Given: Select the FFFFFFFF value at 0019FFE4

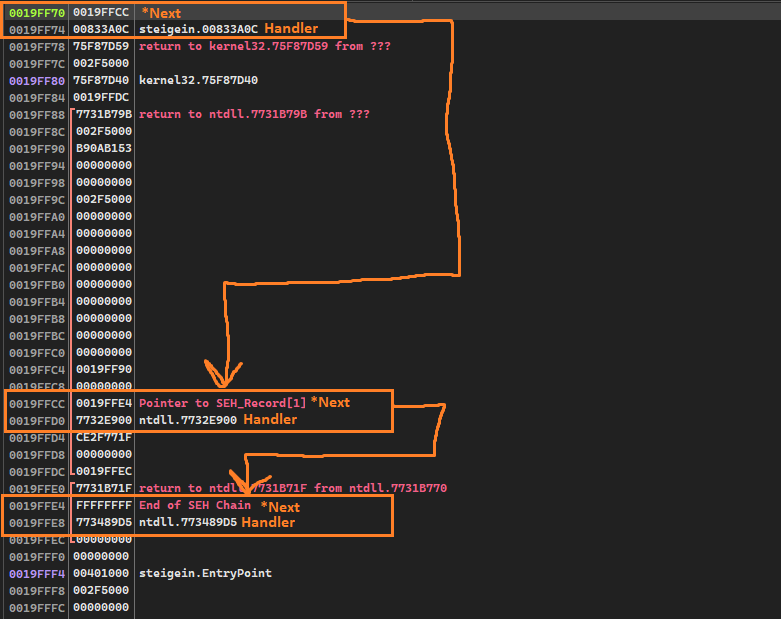Looking at the screenshot, I should click(x=103, y=505).
